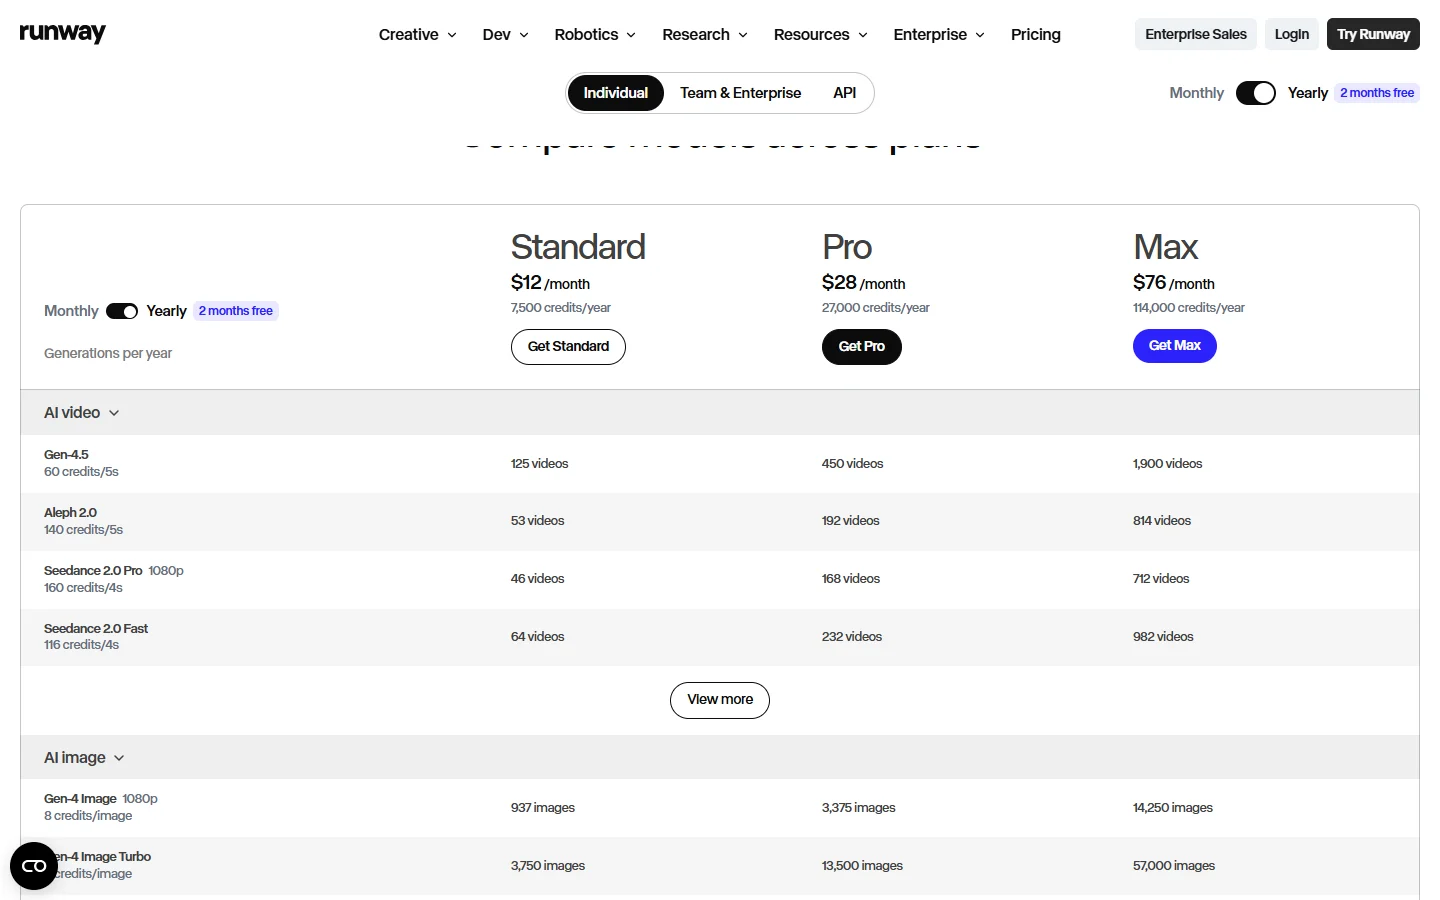This screenshot has width=1440, height=900.
Task: Go to the Pricing page
Action: (x=1035, y=34)
